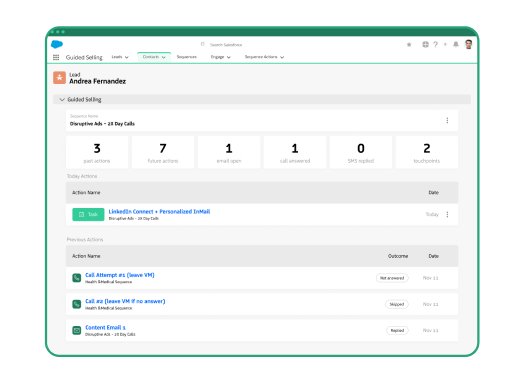522x379 pixels.
Task: Open the global actions plus icon
Action: pyautogui.click(x=425, y=44)
